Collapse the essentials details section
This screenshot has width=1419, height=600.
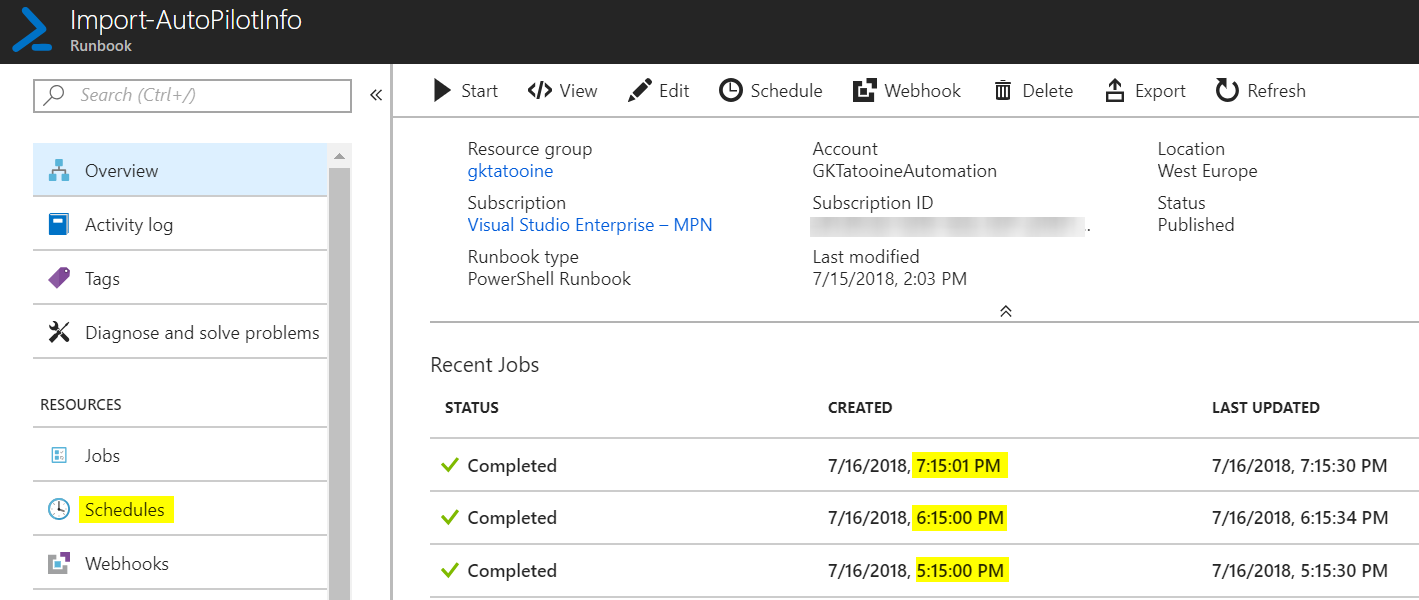pyautogui.click(x=1005, y=311)
